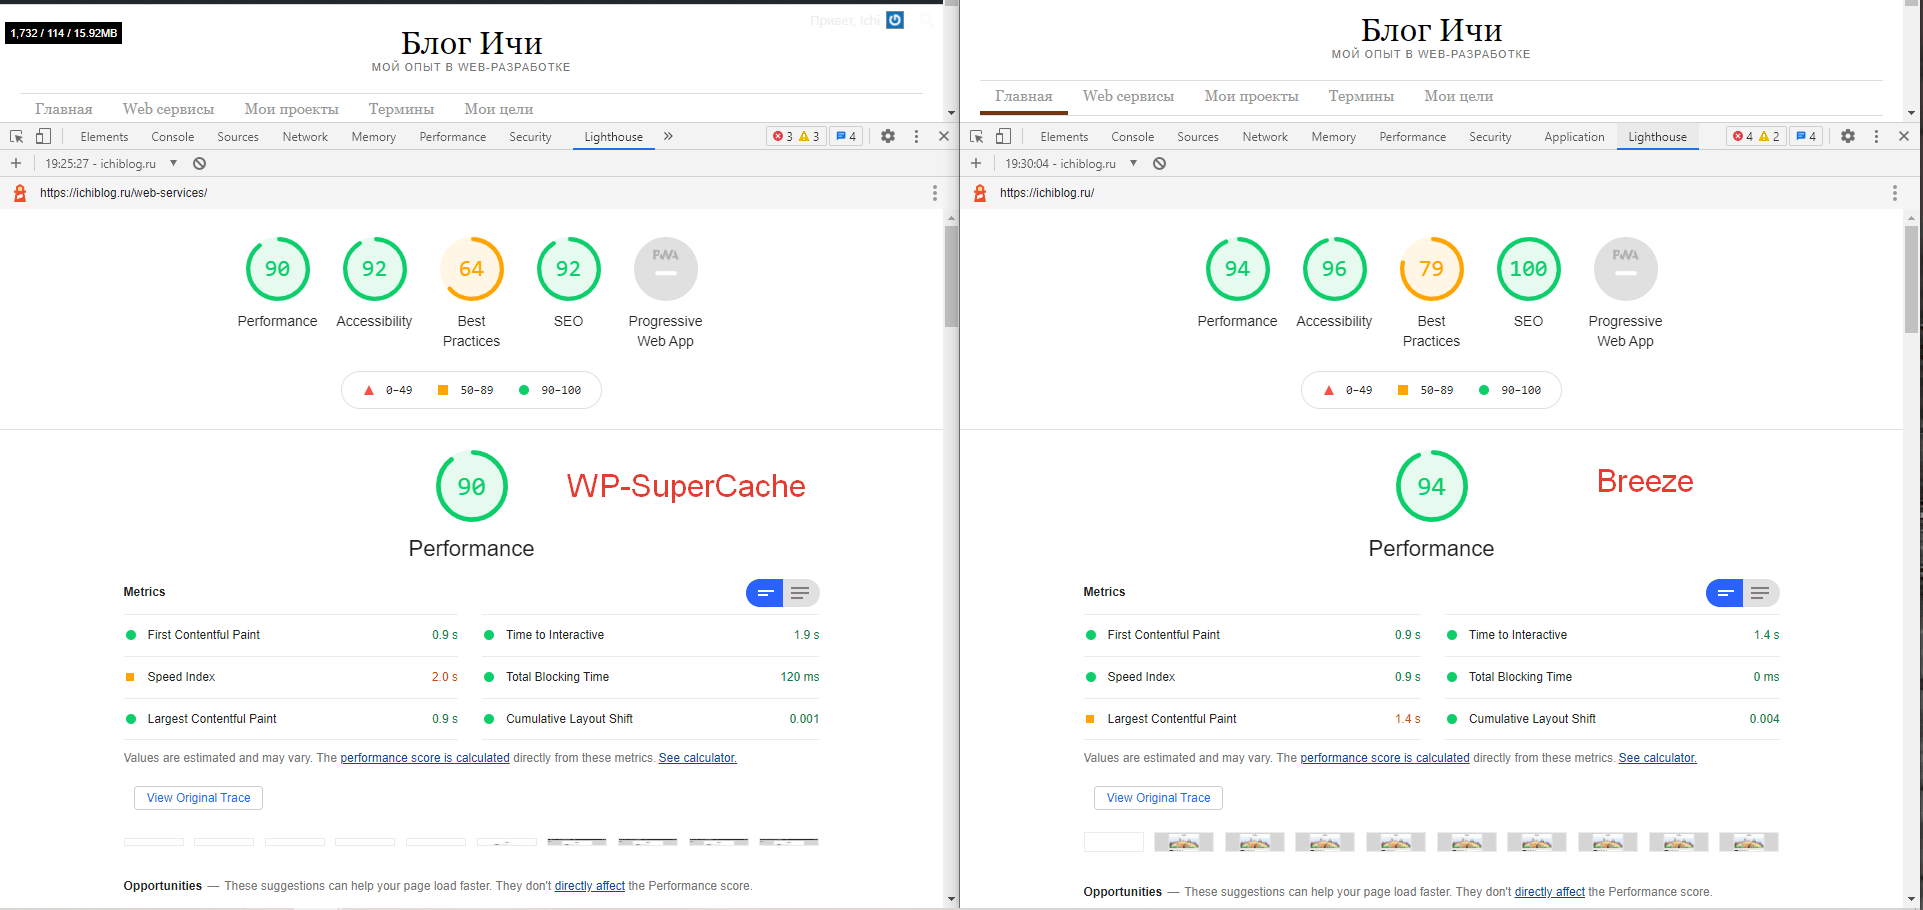The image size is (1923, 910).
Task: Click the WordPress admin power icon at top
Action: tap(895, 20)
